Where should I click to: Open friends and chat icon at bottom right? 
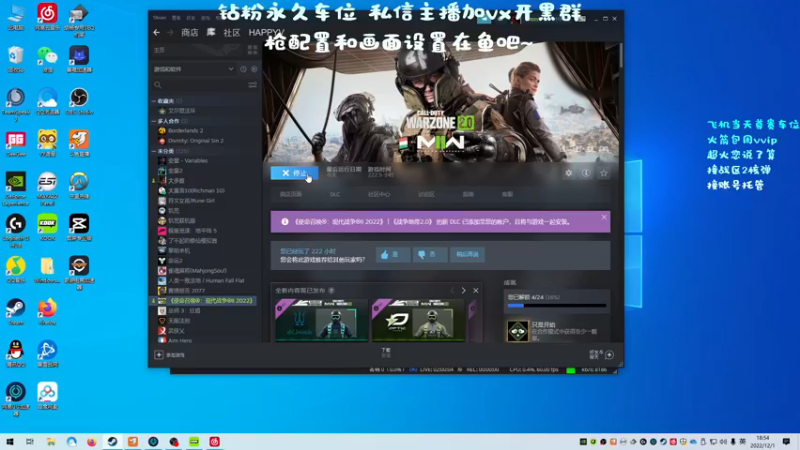[609, 355]
